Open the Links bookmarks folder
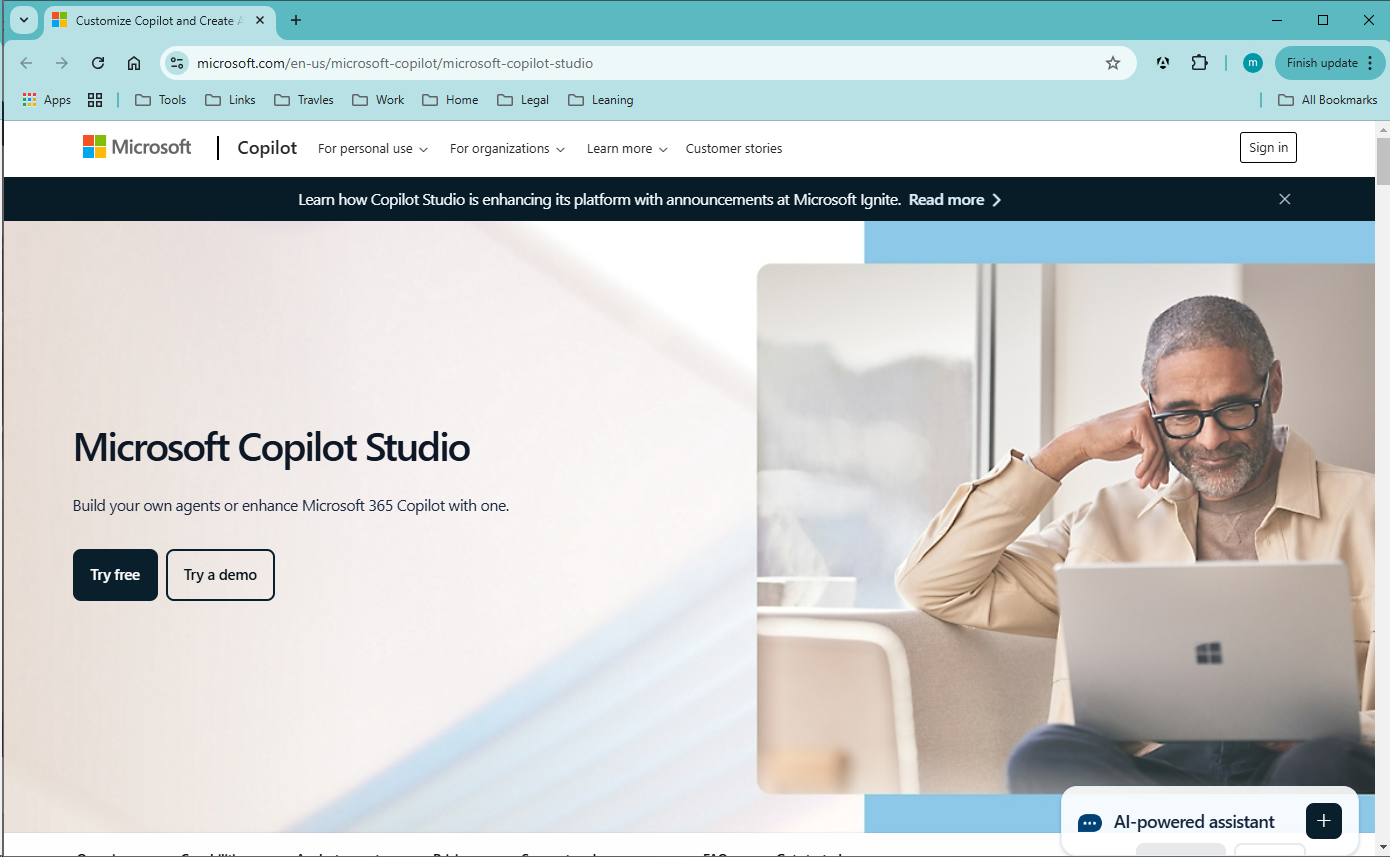1390x857 pixels. click(230, 100)
